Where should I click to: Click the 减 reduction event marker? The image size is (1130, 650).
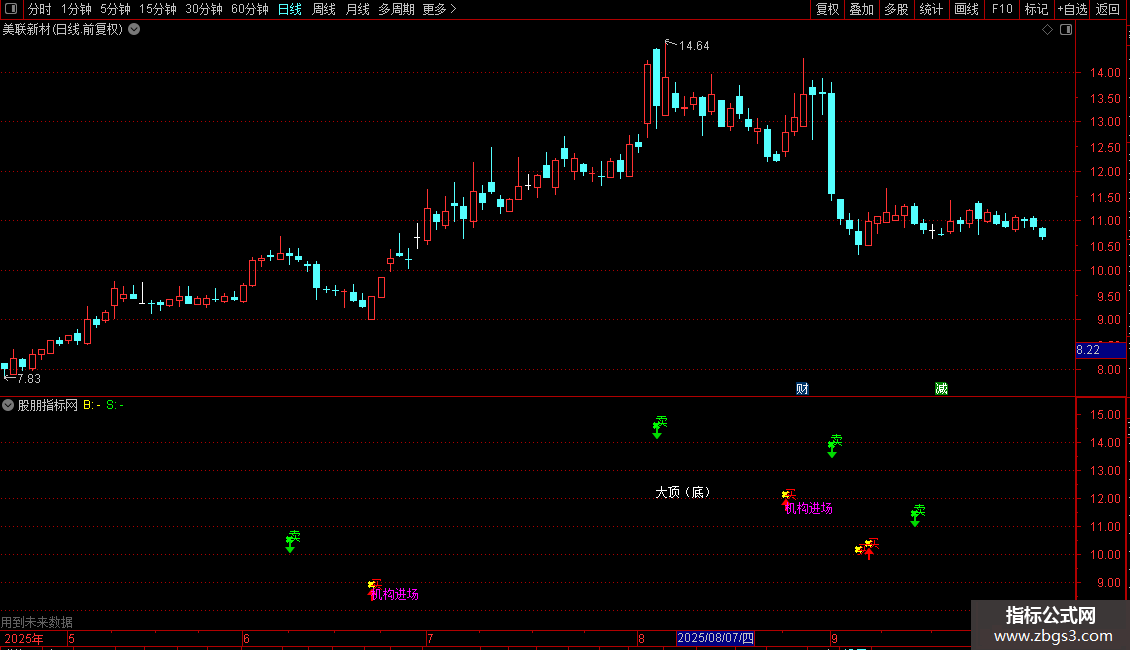click(941, 389)
